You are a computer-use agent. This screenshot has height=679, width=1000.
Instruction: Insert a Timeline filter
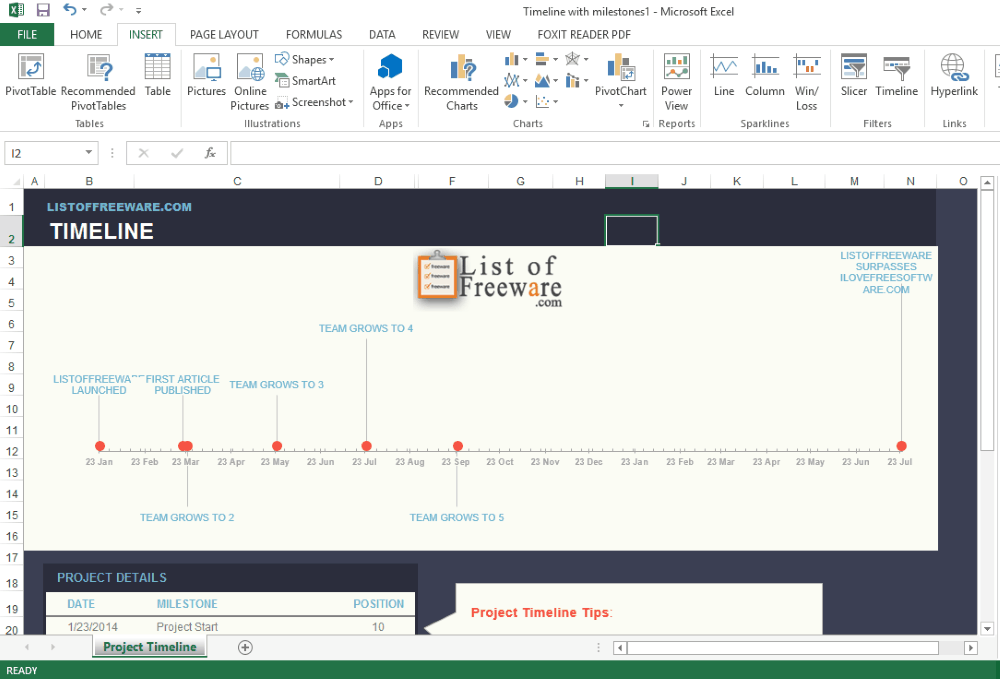[x=896, y=75]
